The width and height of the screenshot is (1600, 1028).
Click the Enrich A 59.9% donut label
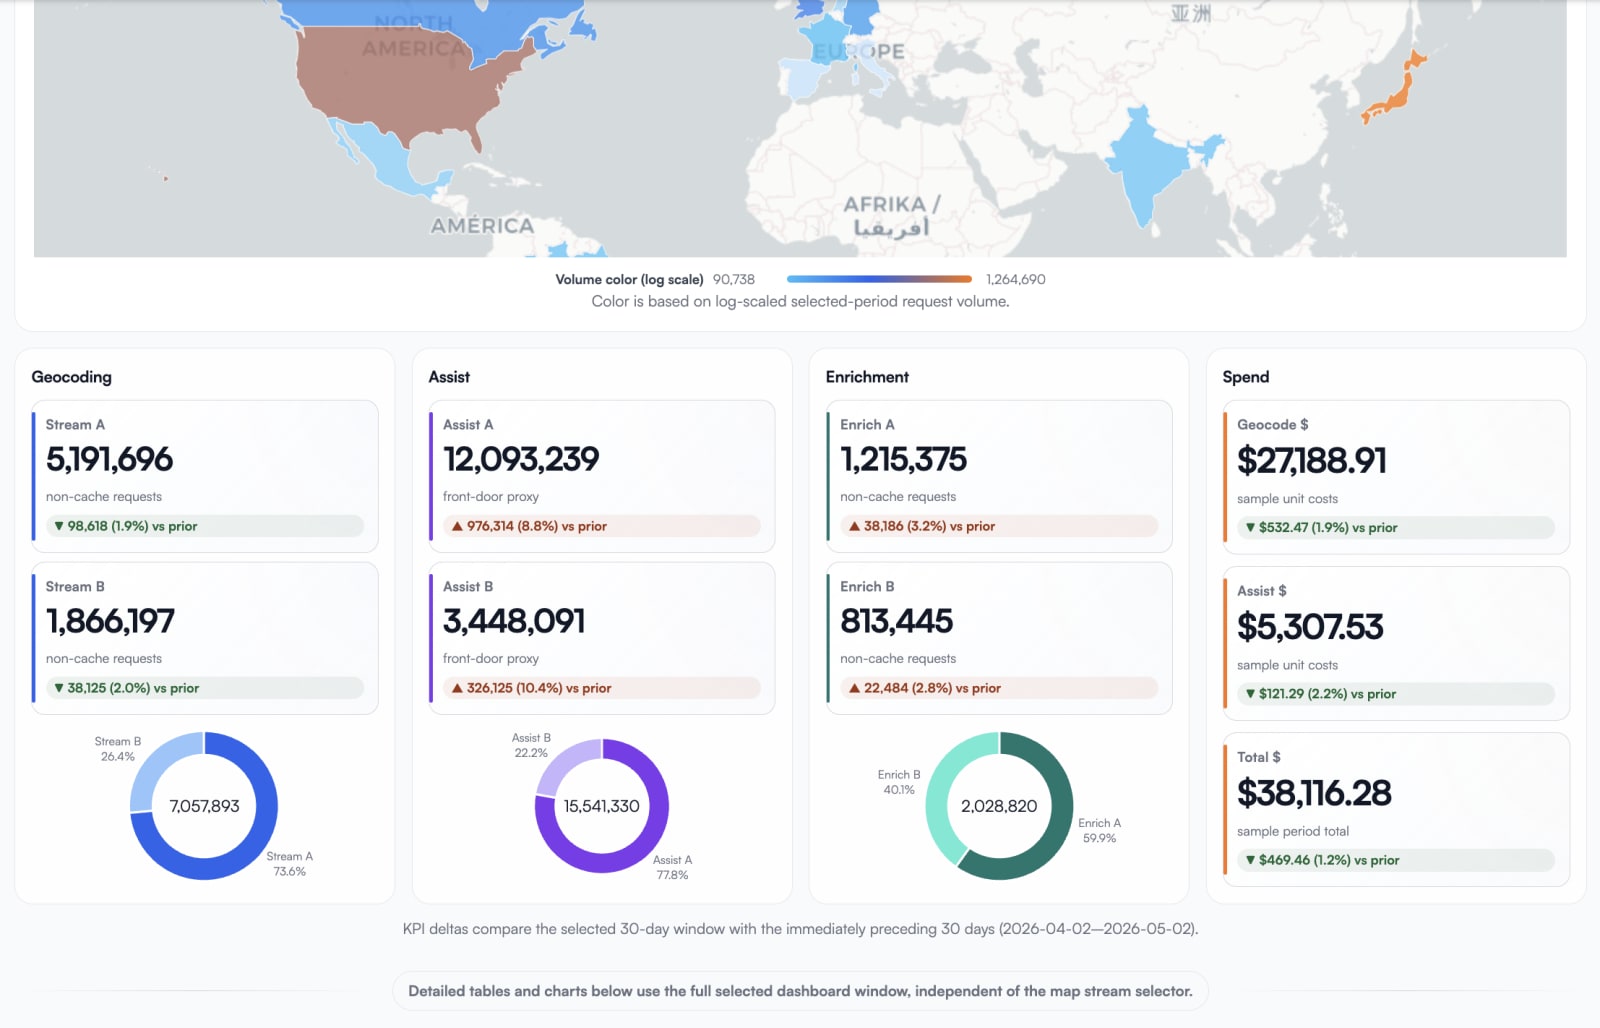[1099, 831]
